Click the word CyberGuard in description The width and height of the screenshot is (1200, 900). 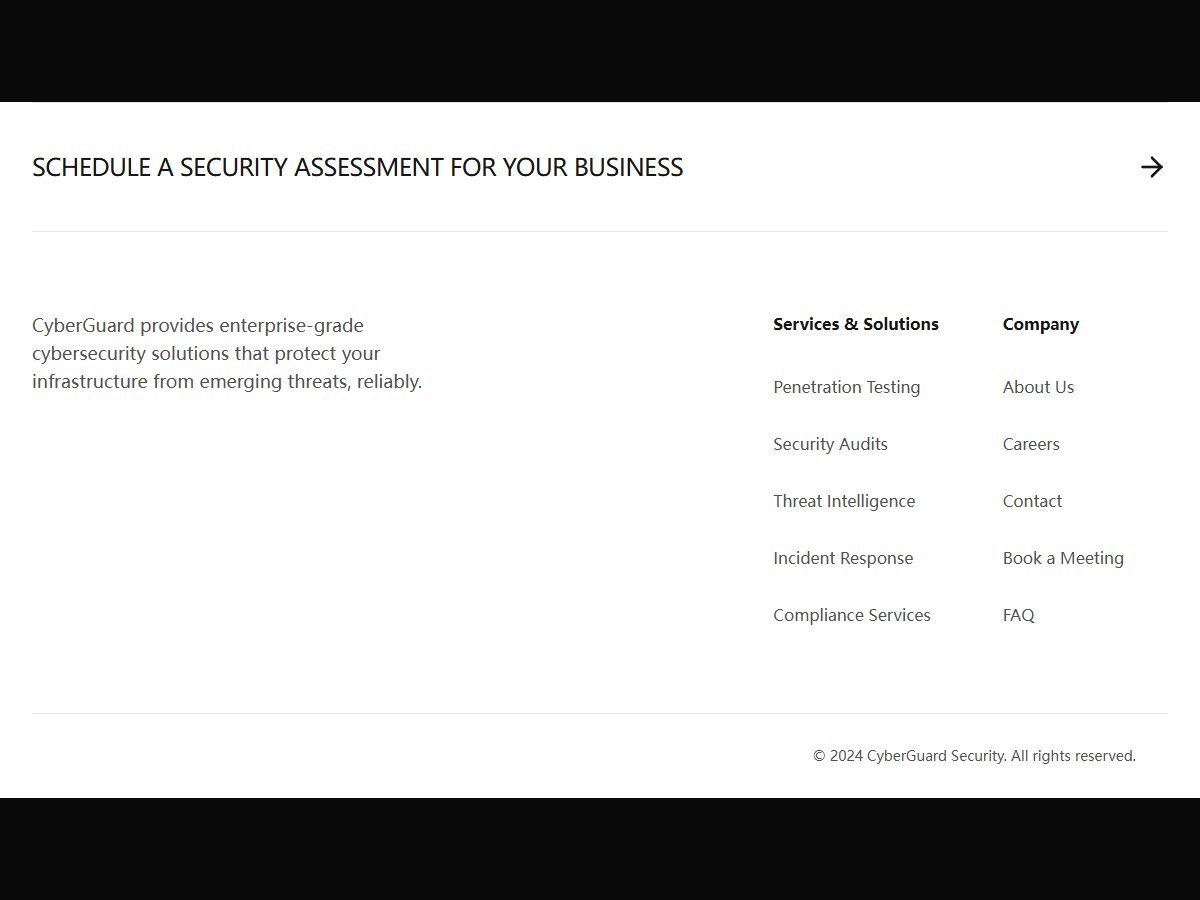point(83,325)
